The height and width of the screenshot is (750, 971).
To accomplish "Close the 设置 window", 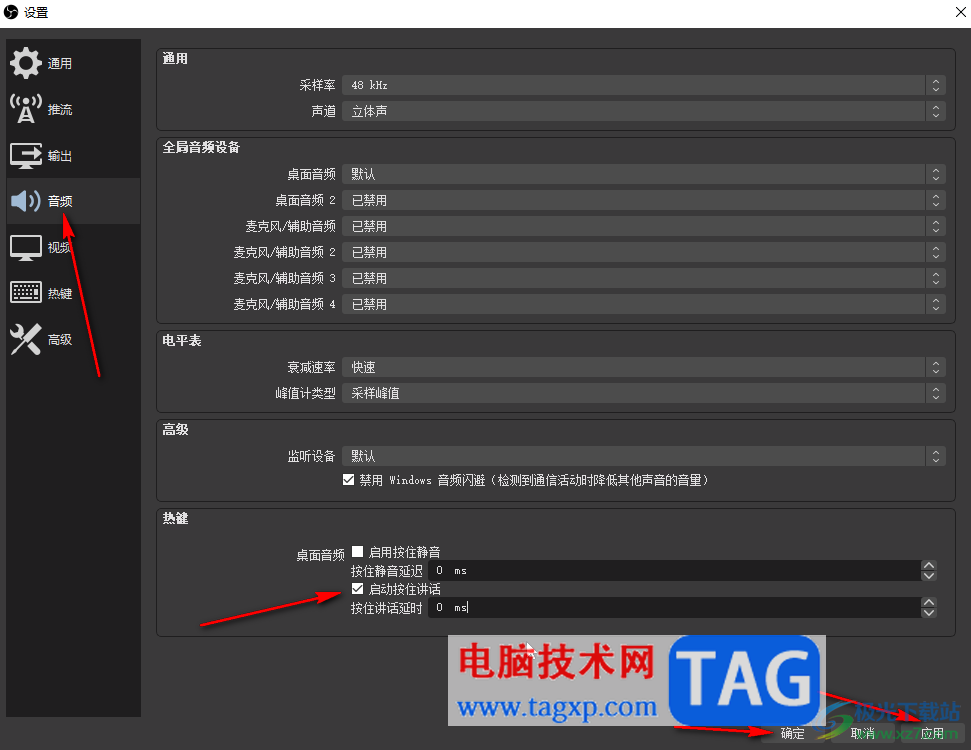I will click(x=960, y=12).
